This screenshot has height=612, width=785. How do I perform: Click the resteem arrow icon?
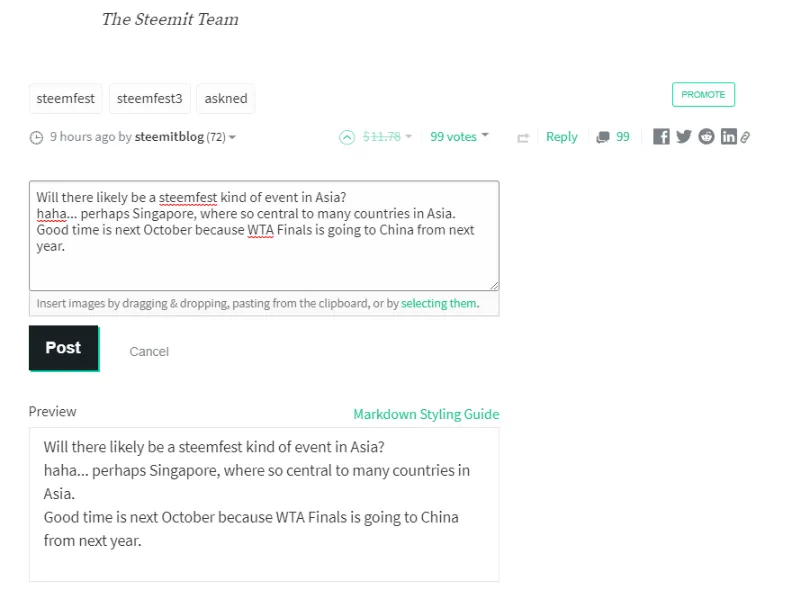coord(523,138)
